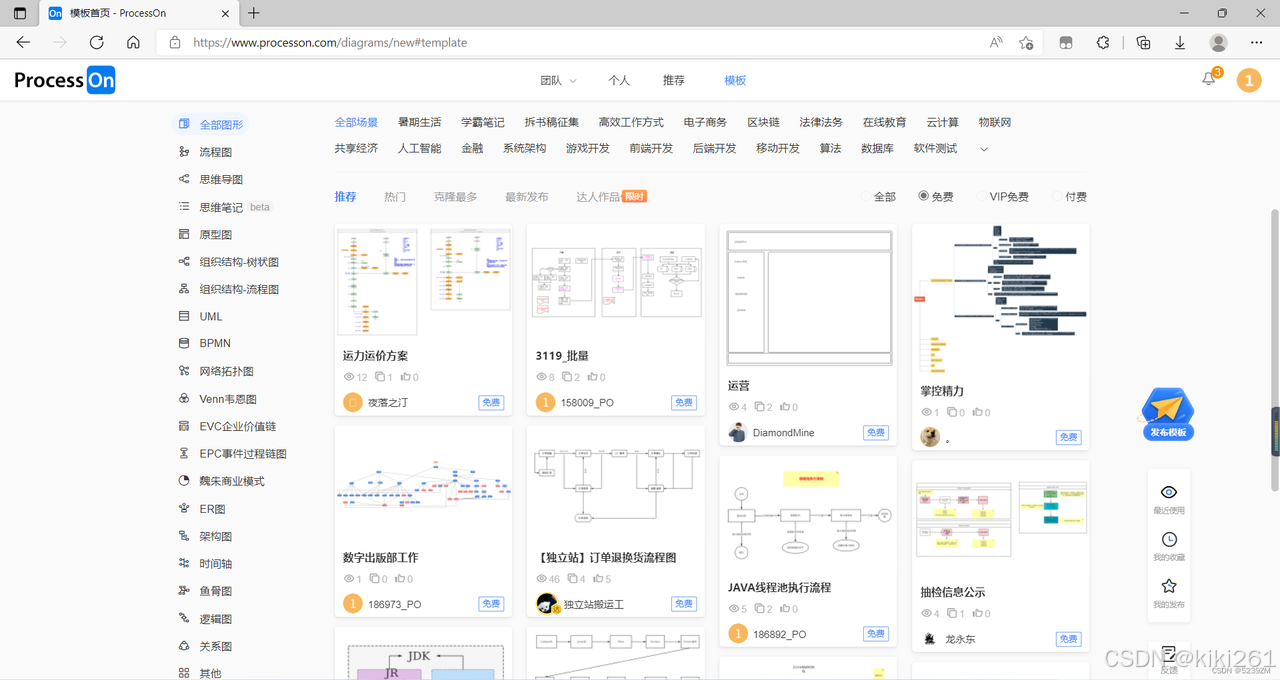Open the browser profile icon
This screenshot has width=1280, height=680.
pyautogui.click(x=1218, y=42)
